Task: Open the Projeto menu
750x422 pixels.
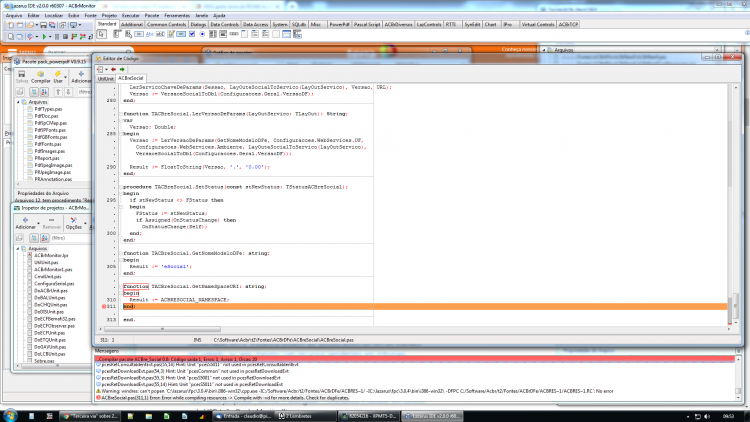Action: [109, 16]
